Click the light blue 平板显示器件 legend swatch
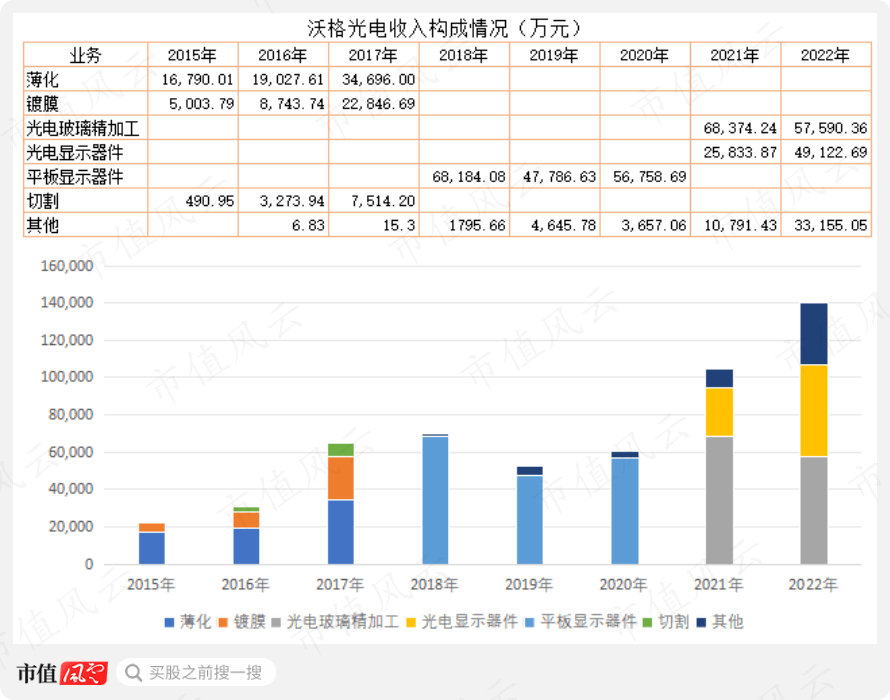This screenshot has height=700, width=890. (x=530, y=623)
